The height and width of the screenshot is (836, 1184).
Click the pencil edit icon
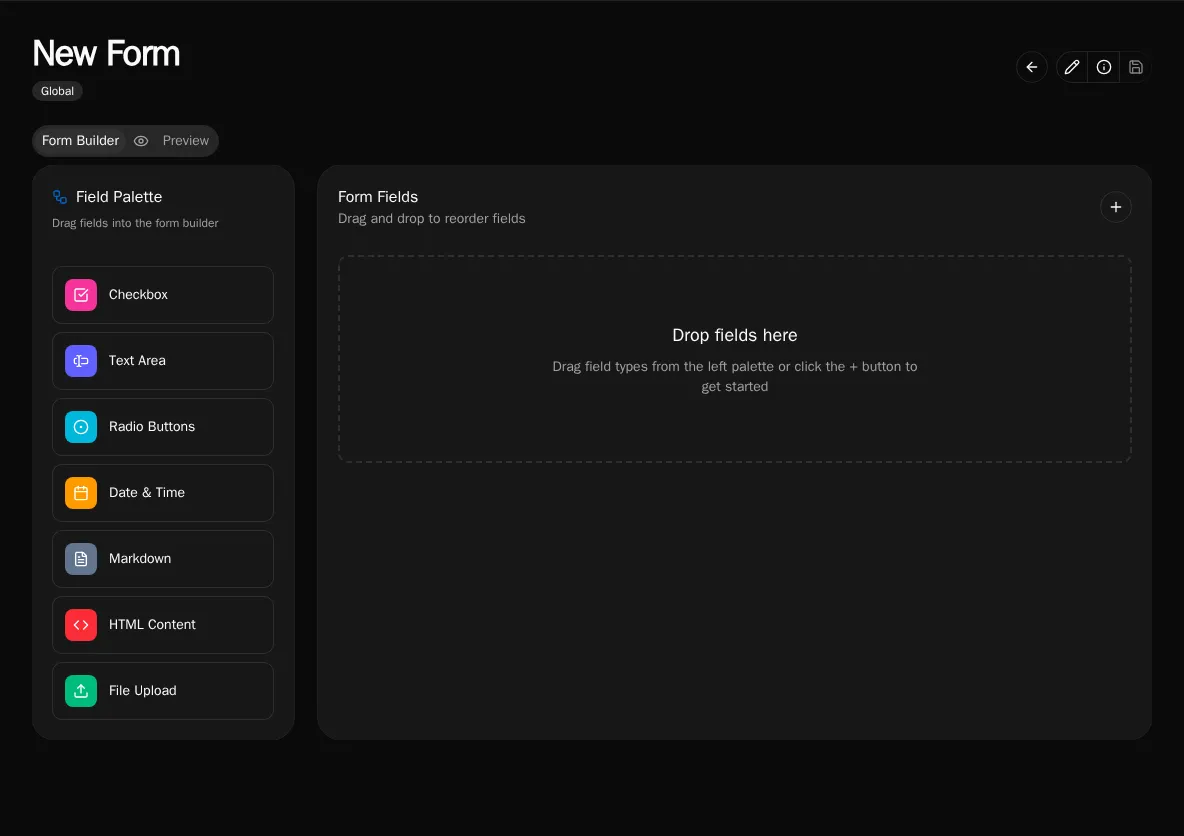point(1071,67)
